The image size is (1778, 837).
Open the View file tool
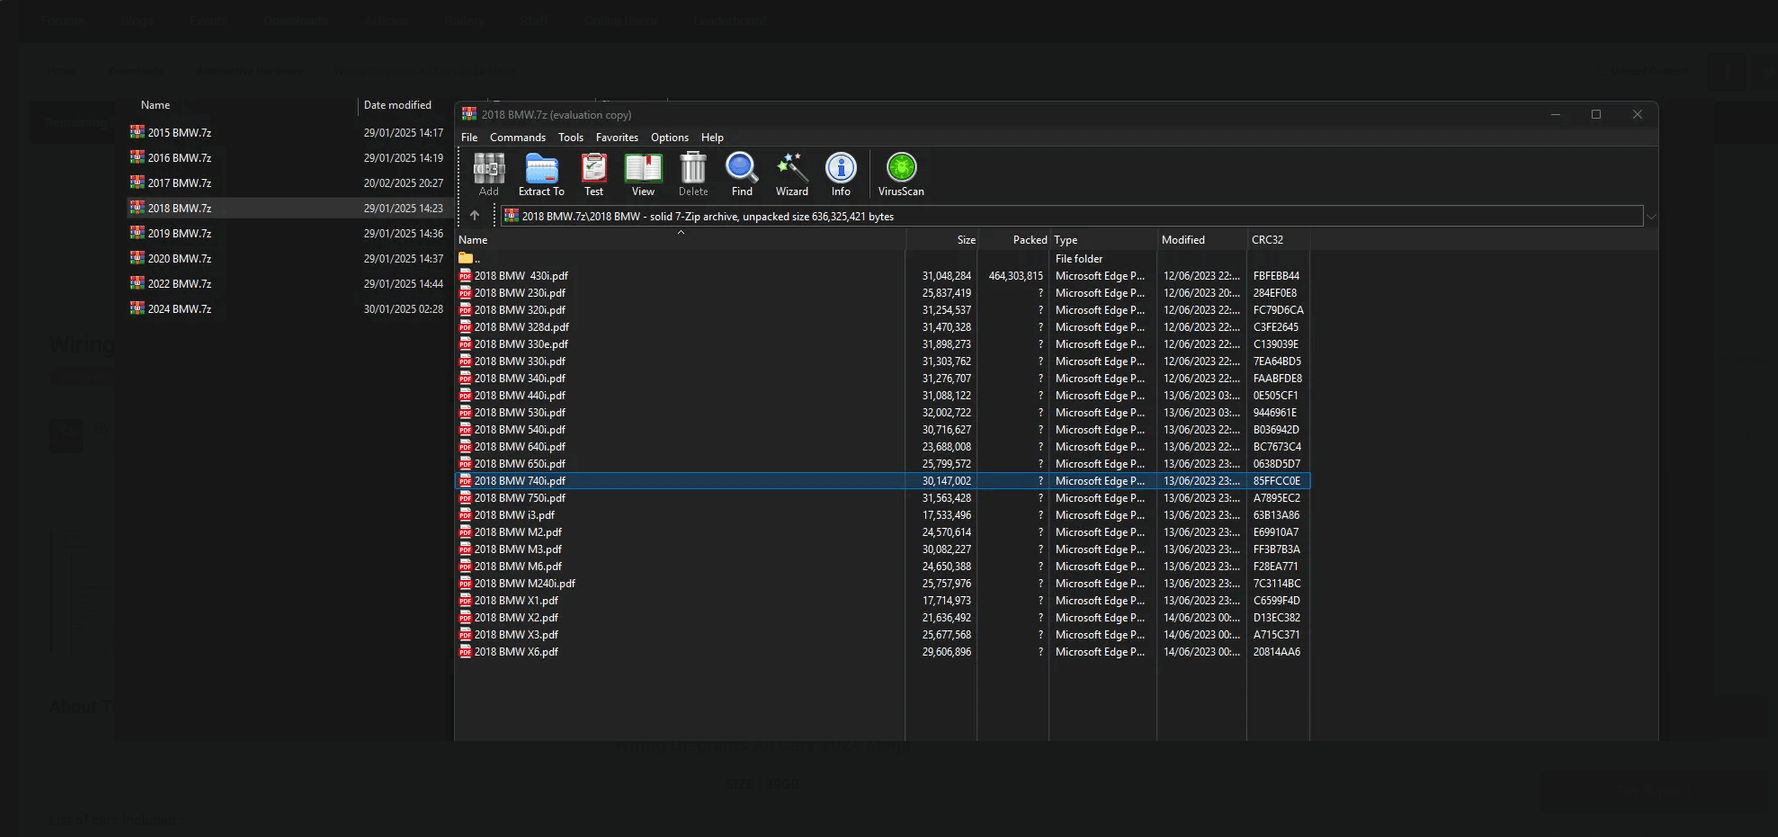[643, 174]
